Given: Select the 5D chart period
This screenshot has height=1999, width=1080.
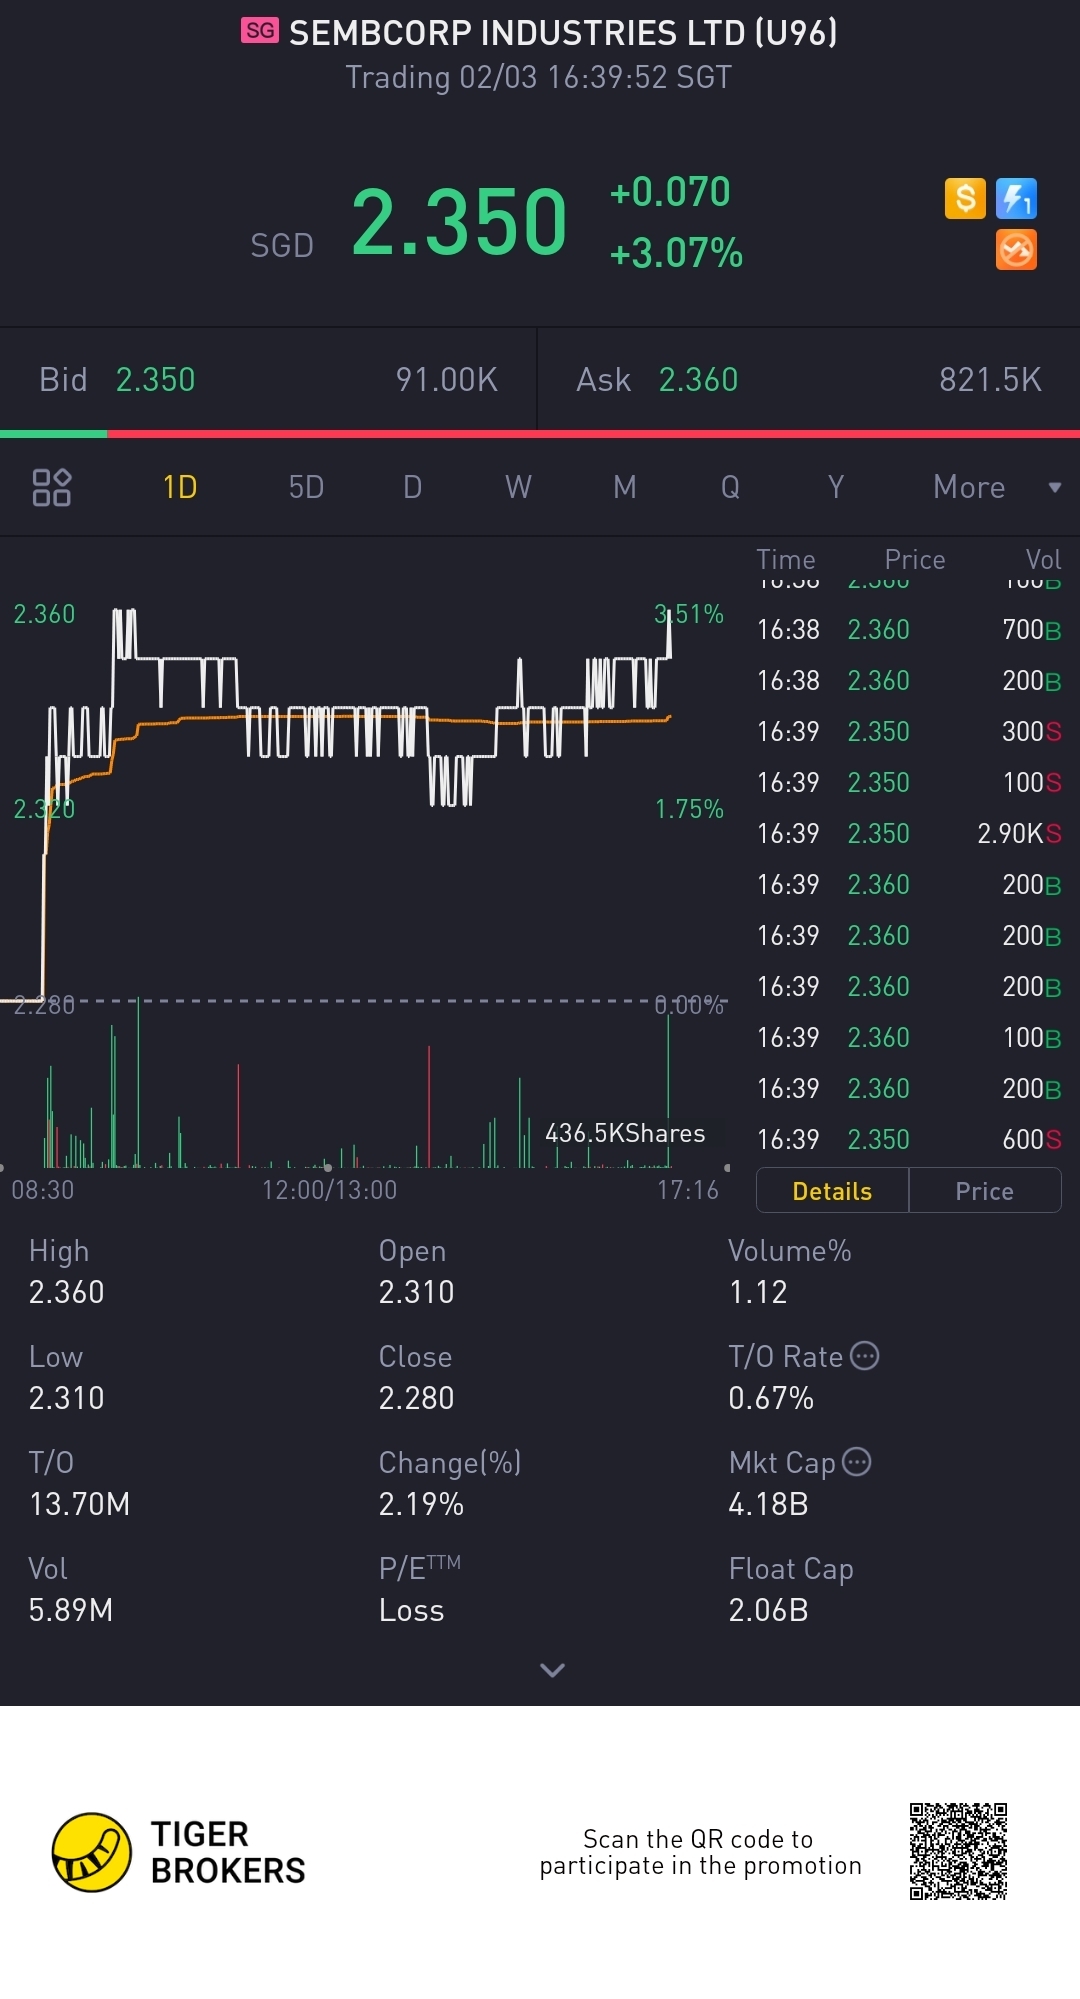Looking at the screenshot, I should pos(306,487).
